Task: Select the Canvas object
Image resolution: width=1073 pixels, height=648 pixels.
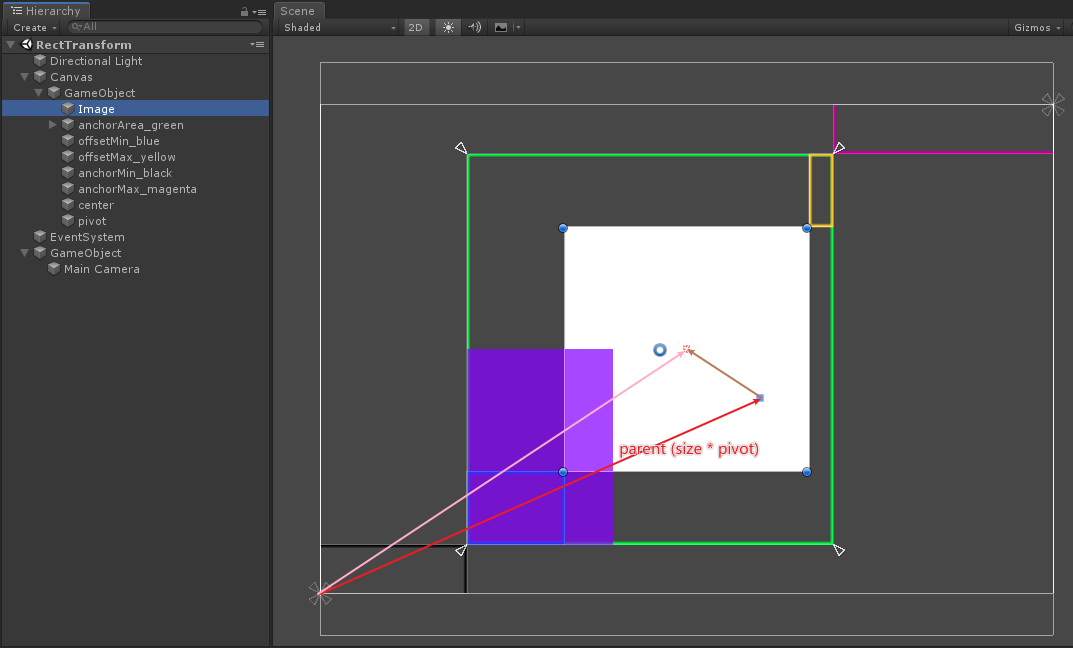Action: [71, 77]
